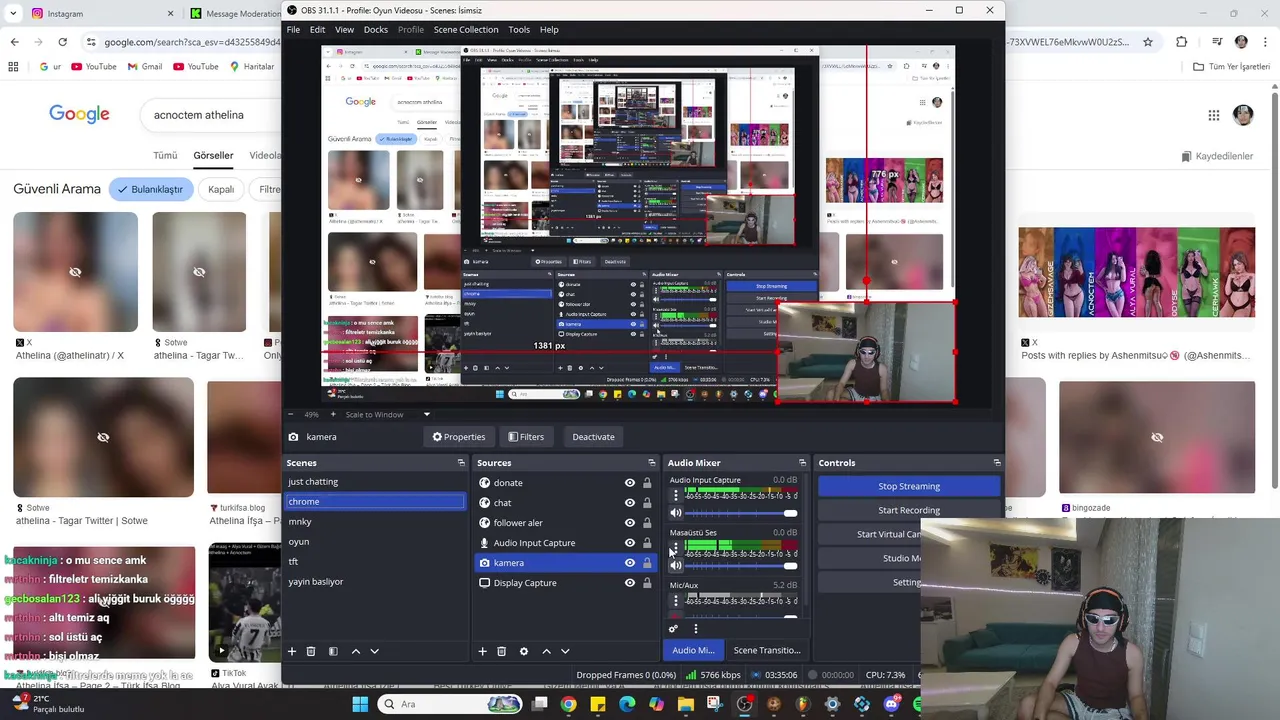Image resolution: width=1280 pixels, height=720 pixels.
Task: Click the Stop Streaming button
Action: click(x=909, y=486)
